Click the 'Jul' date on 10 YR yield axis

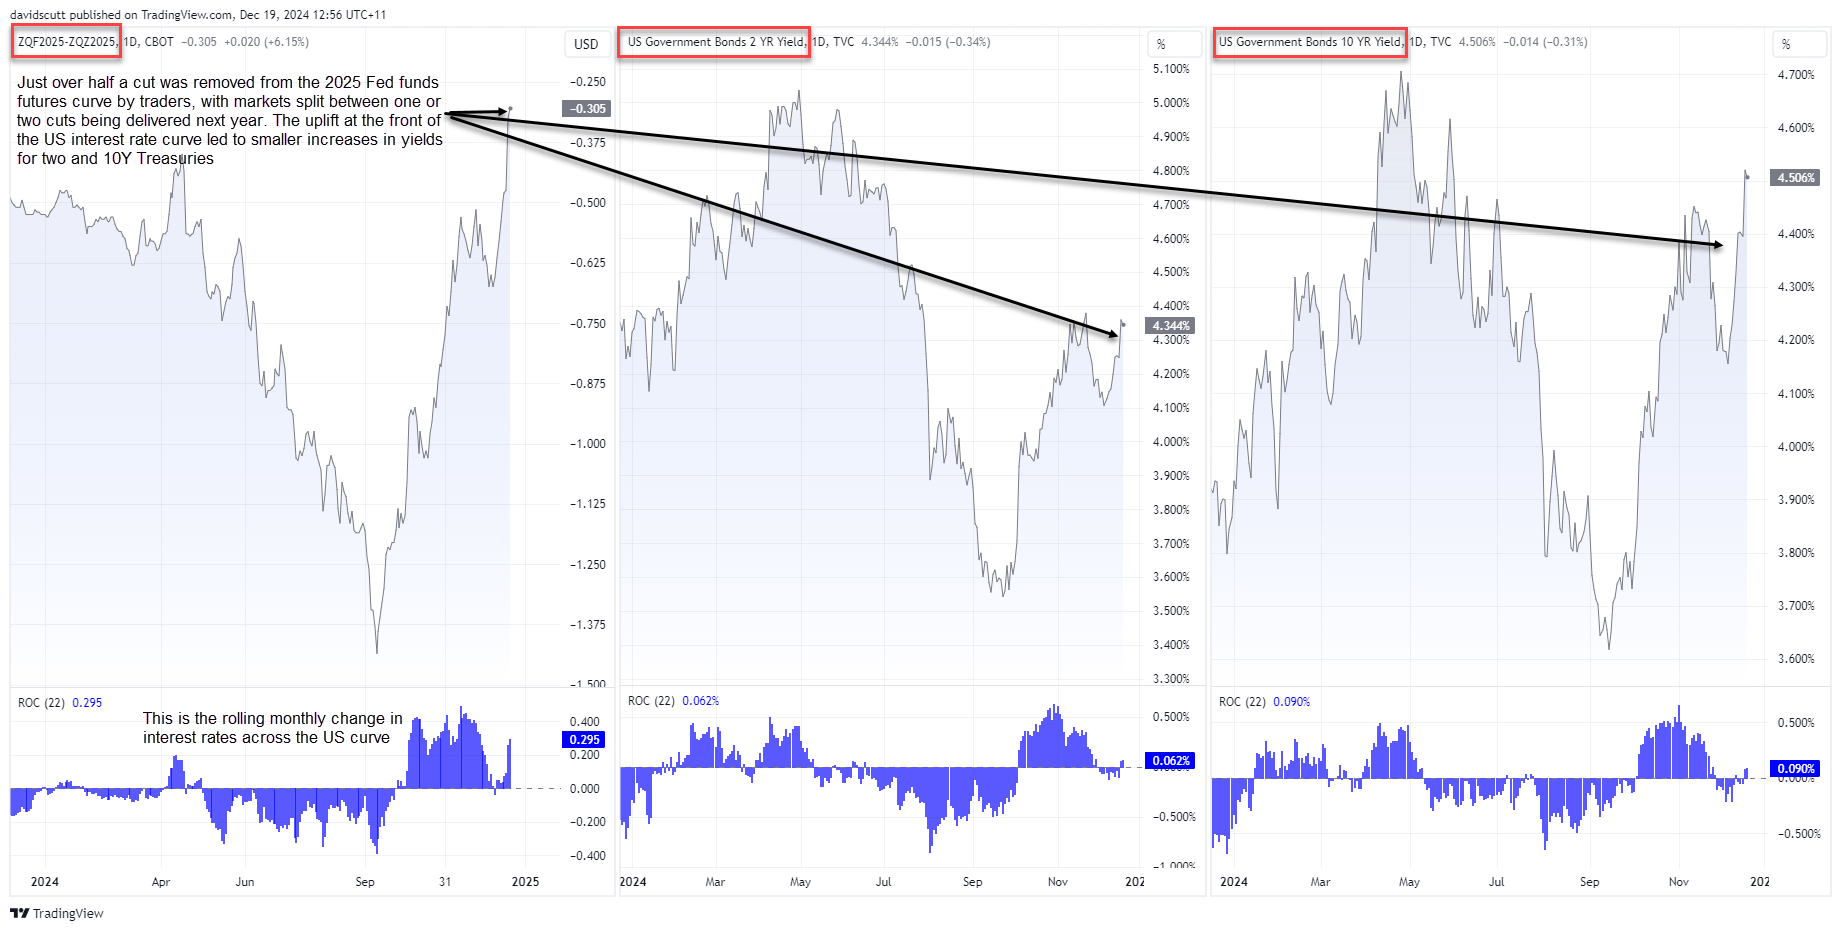tap(1496, 882)
